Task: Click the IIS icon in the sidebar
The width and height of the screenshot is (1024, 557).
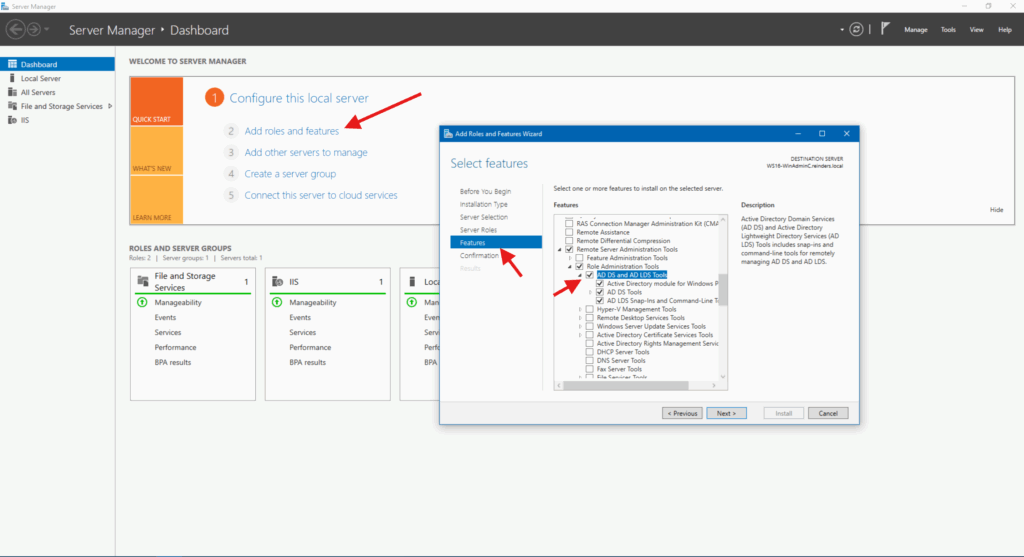Action: coord(11,120)
